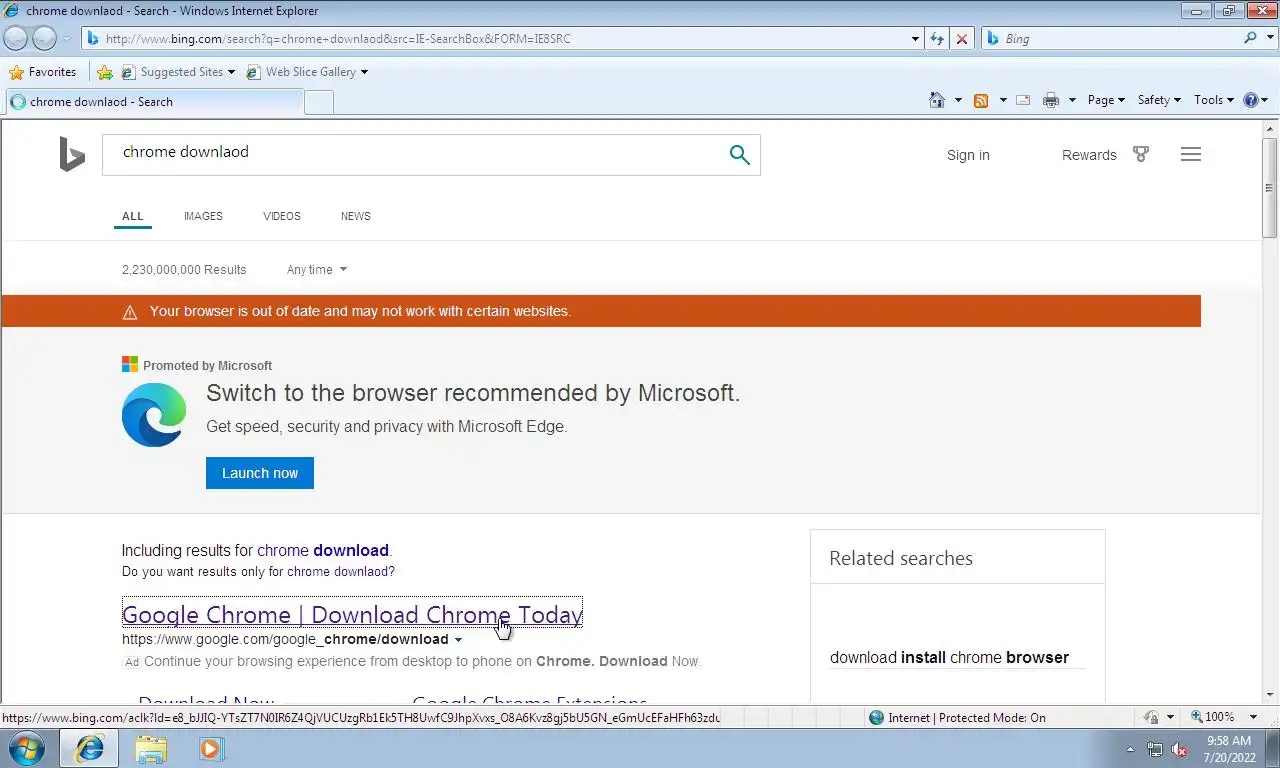Click Internet Explorer taskbar icon
The height and width of the screenshot is (768, 1280).
pyautogui.click(x=90, y=748)
